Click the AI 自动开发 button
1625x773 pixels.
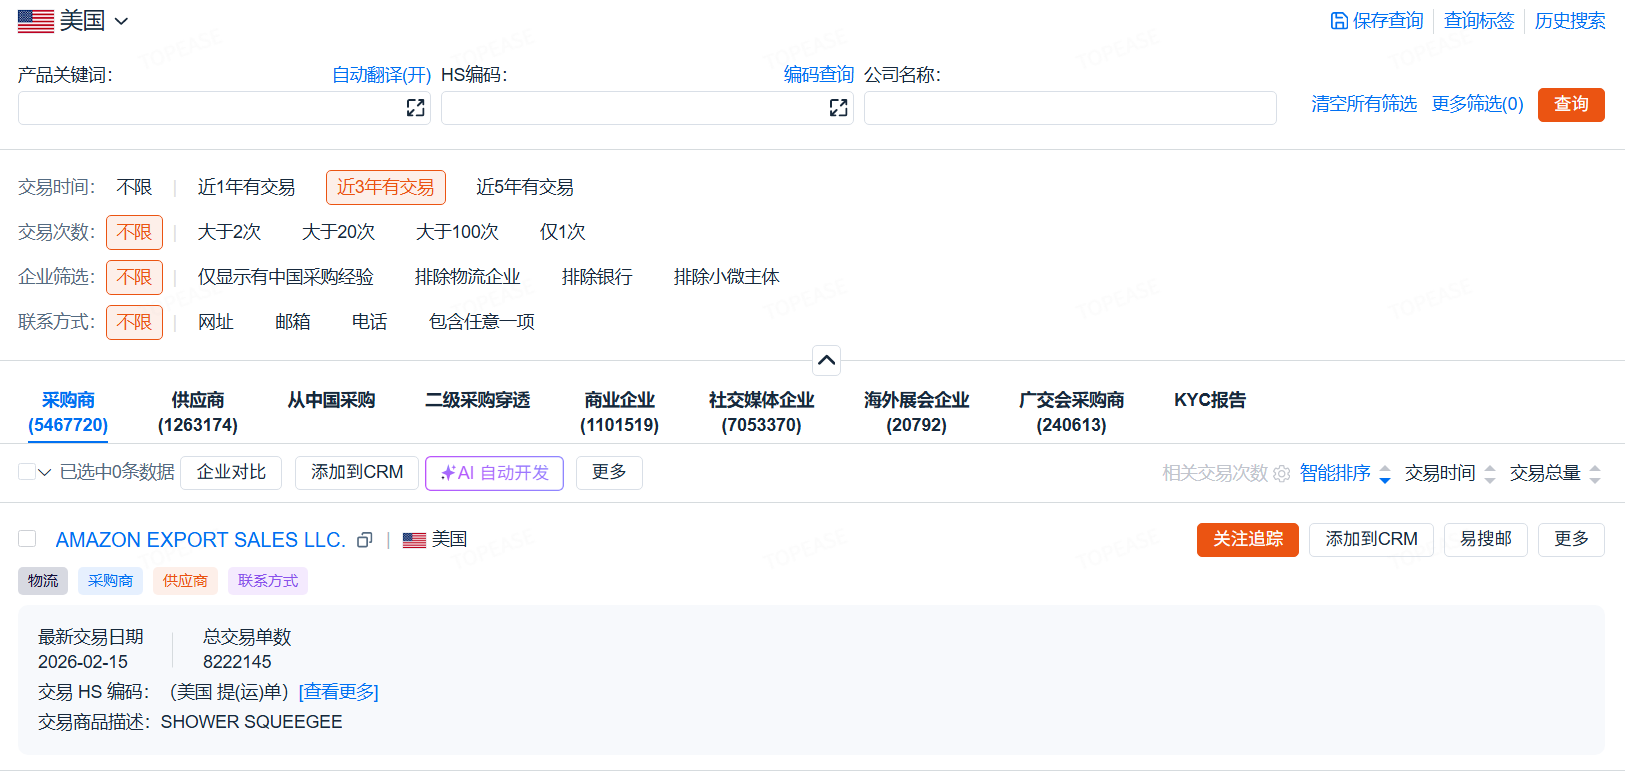[x=494, y=473]
